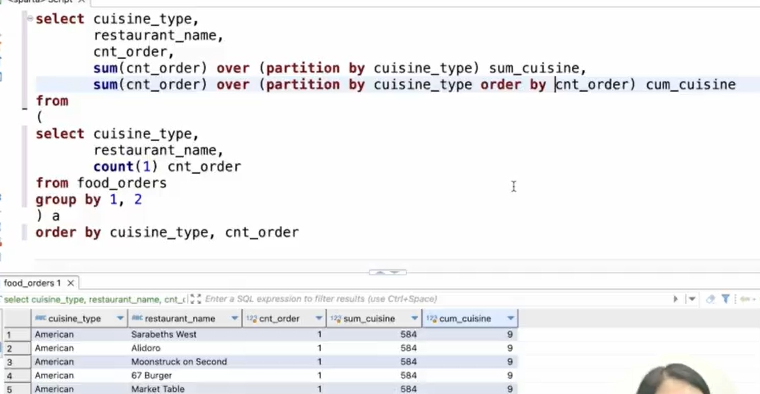Click the cum_cuisine alias in the editor
760x394 pixels.
point(691,85)
